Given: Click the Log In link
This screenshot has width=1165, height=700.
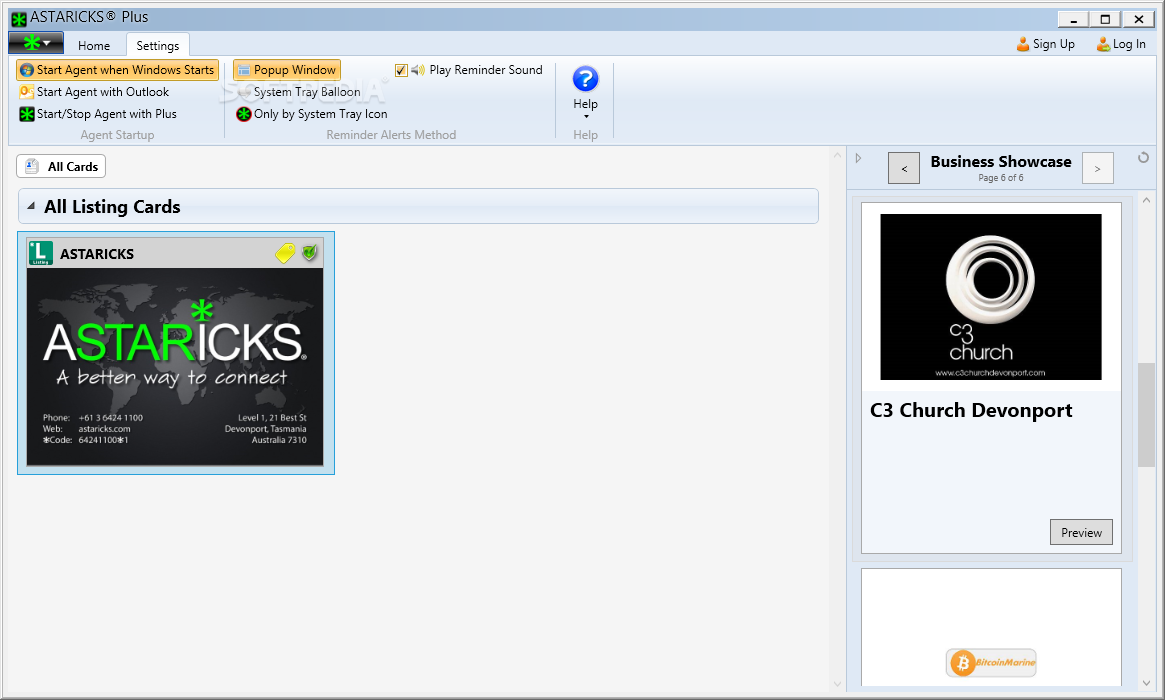Looking at the screenshot, I should click(1121, 44).
